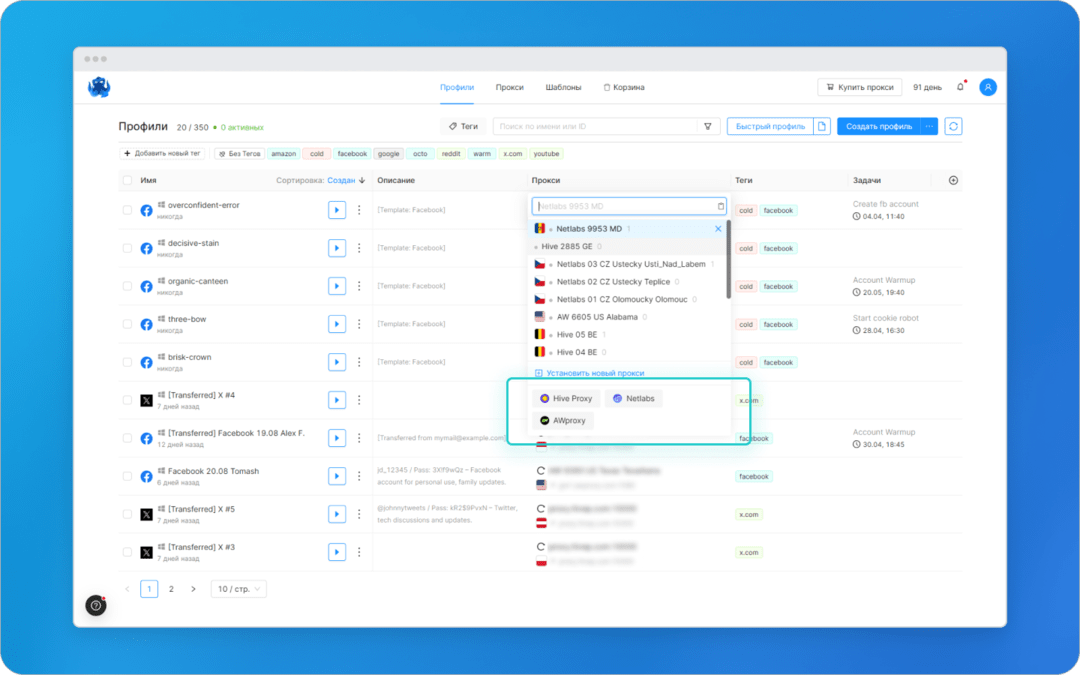The height and width of the screenshot is (675, 1080).
Task: Open the user account avatar
Action: [x=988, y=87]
